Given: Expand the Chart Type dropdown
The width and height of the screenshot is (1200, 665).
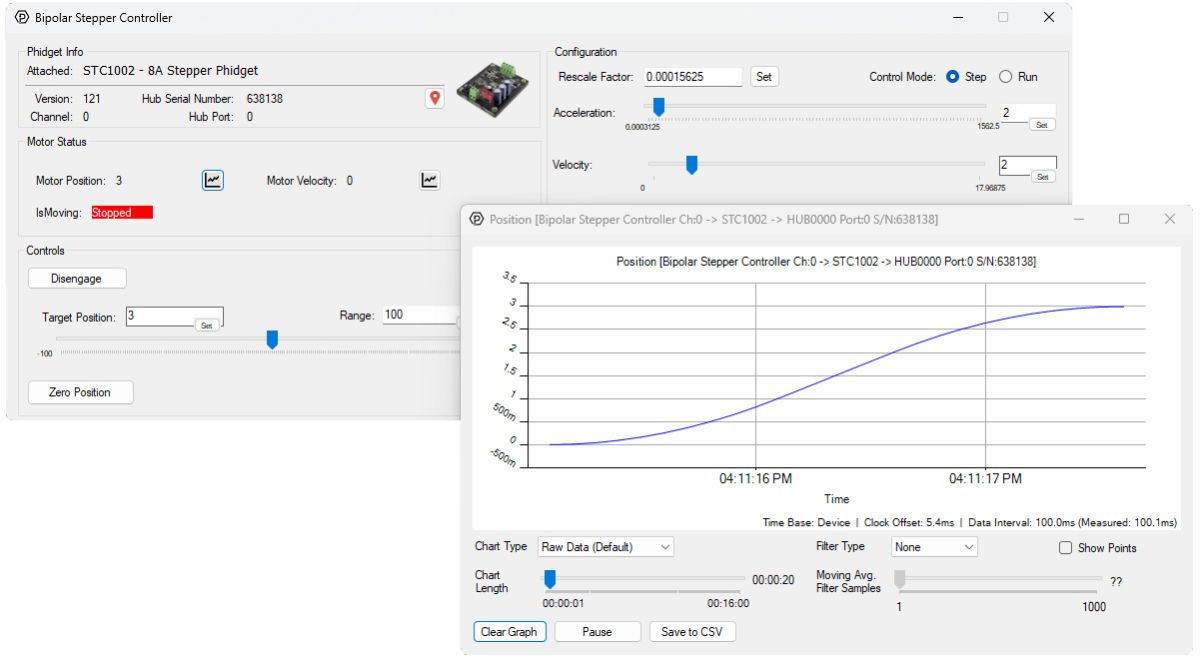Looking at the screenshot, I should (606, 547).
